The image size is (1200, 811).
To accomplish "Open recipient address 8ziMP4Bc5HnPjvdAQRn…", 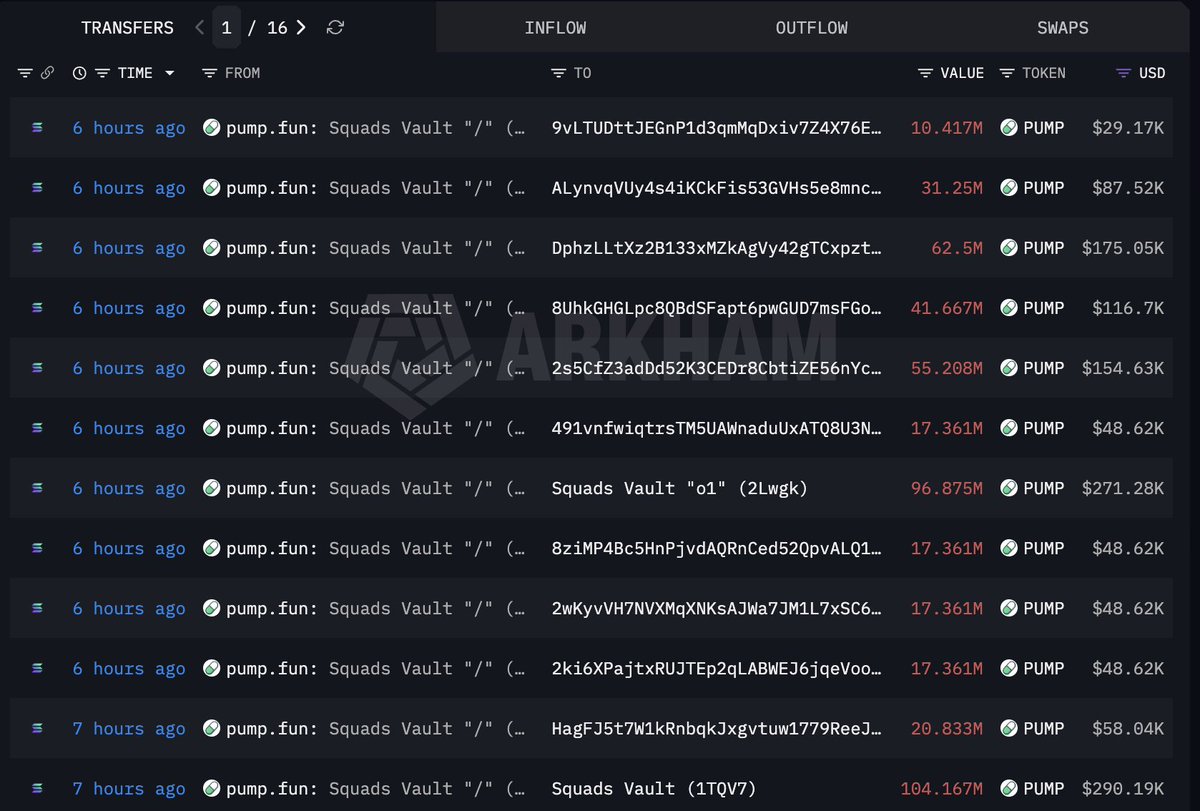I will (x=717, y=548).
